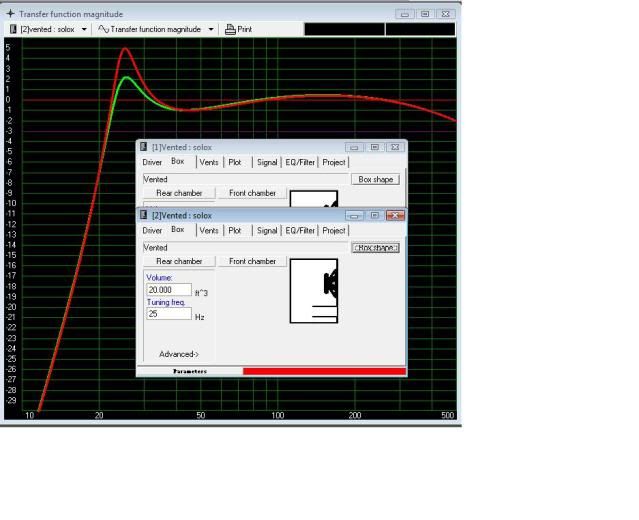Image resolution: width=639 pixels, height=520 pixels.
Task: Click the Vented box type field in [1]Vented window
Action: pyautogui.click(x=246, y=179)
